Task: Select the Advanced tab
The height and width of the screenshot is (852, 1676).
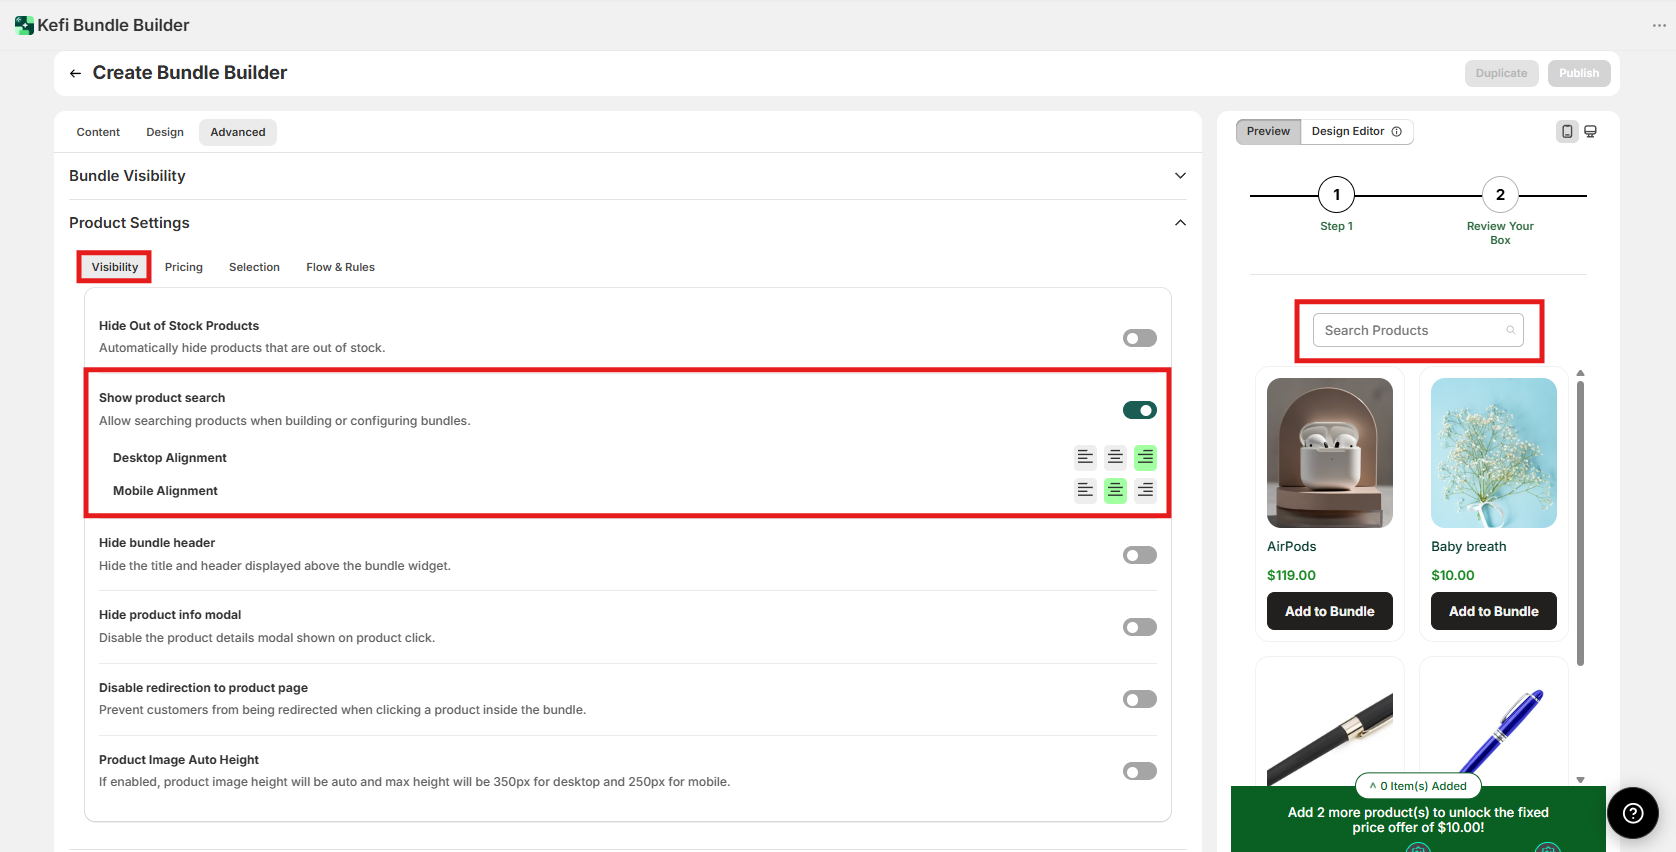Action: pyautogui.click(x=238, y=132)
